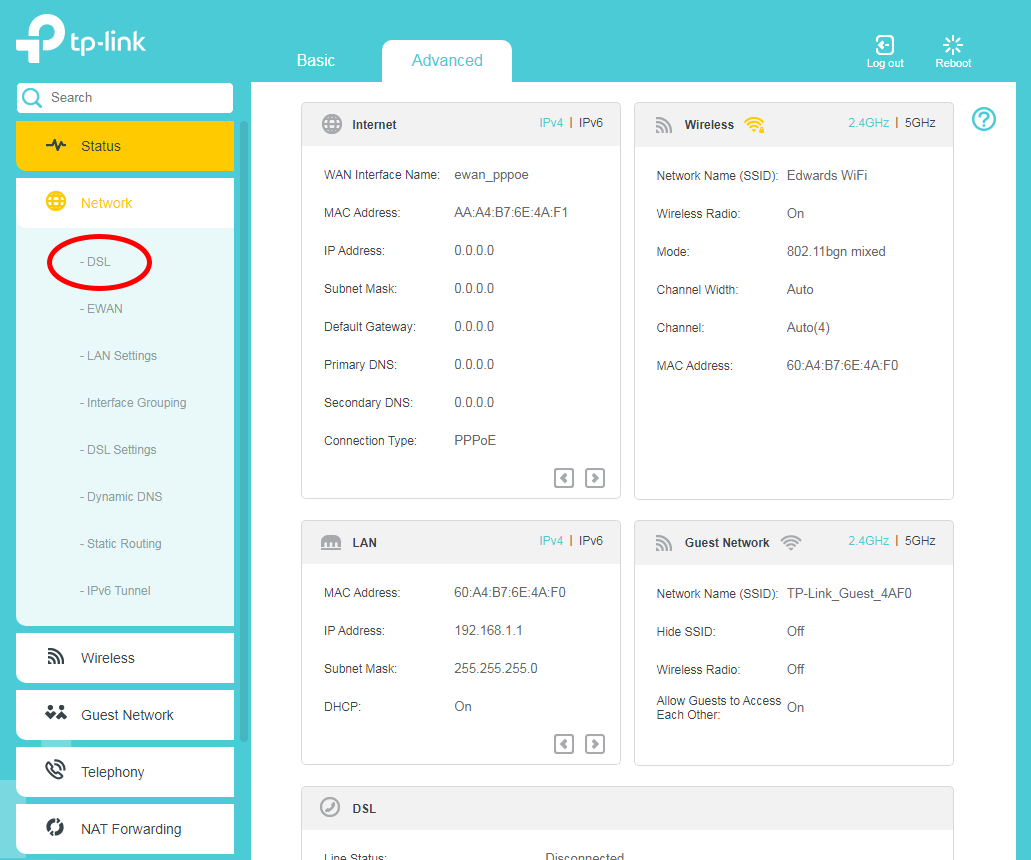Click the tp-link logo
Image resolution: width=1031 pixels, height=860 pixels.
click(x=81, y=39)
